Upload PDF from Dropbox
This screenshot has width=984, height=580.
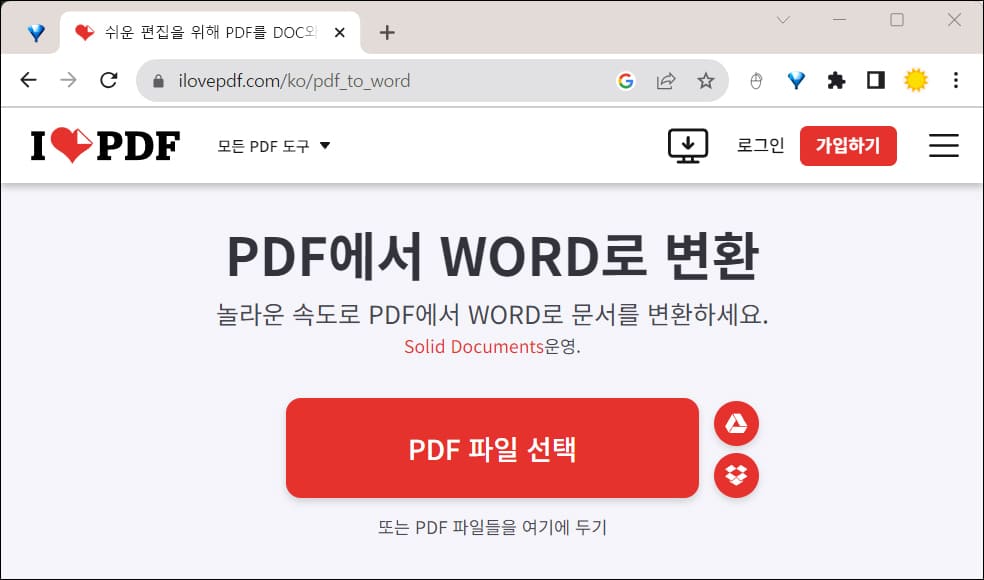click(x=736, y=476)
